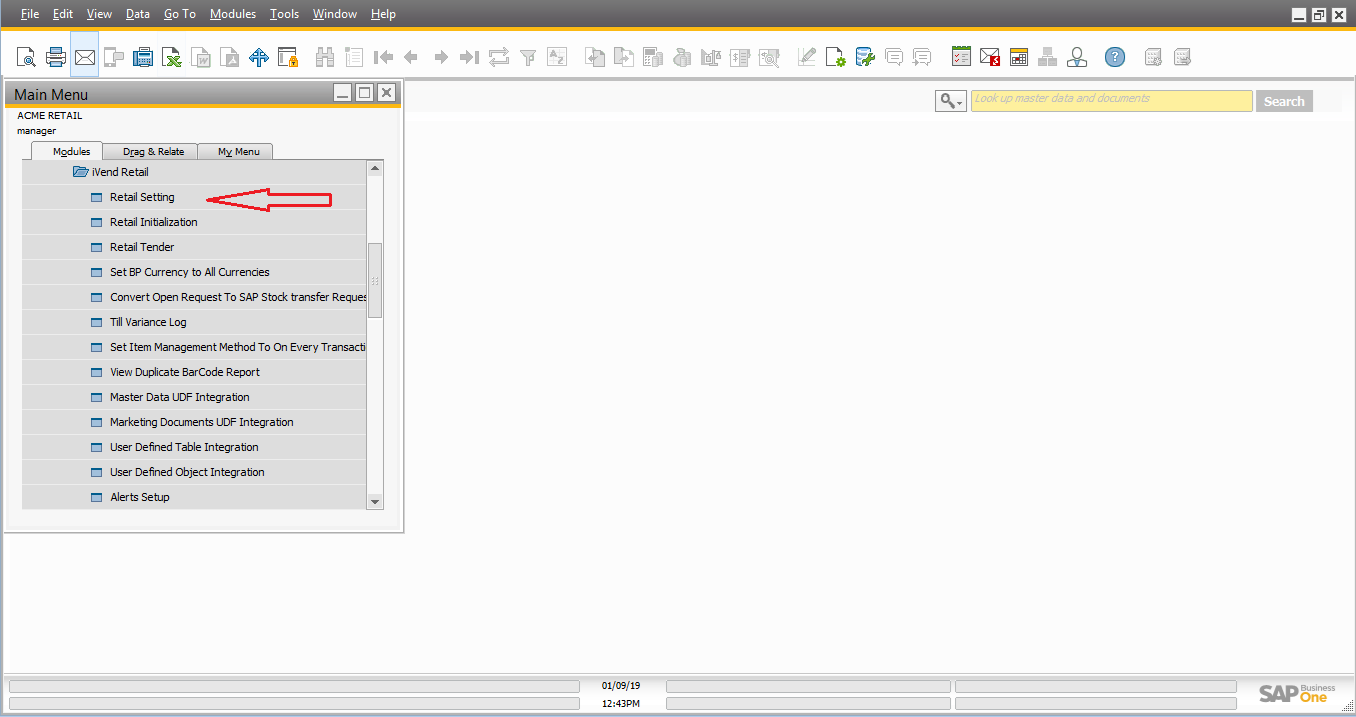Open Print Preview from the toolbar
Screen dimensions: 1356x717
click(26, 57)
